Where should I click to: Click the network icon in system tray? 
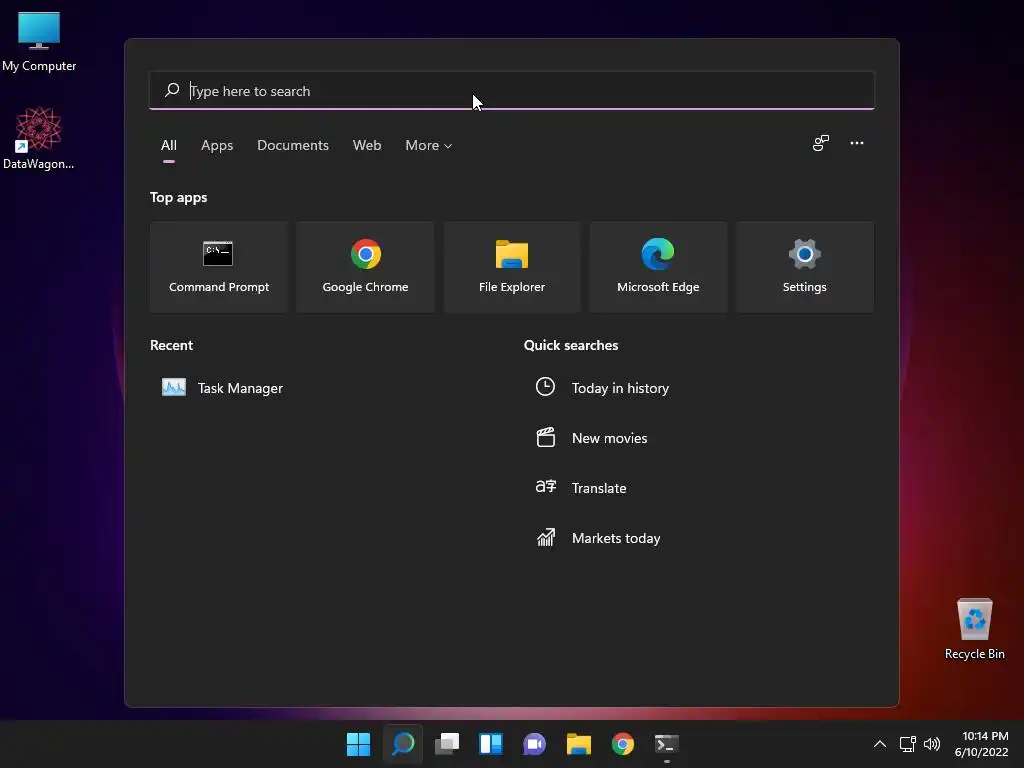907,744
